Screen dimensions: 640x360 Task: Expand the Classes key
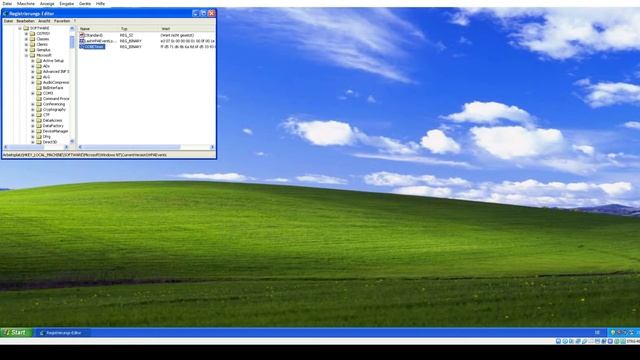[x=26, y=39]
